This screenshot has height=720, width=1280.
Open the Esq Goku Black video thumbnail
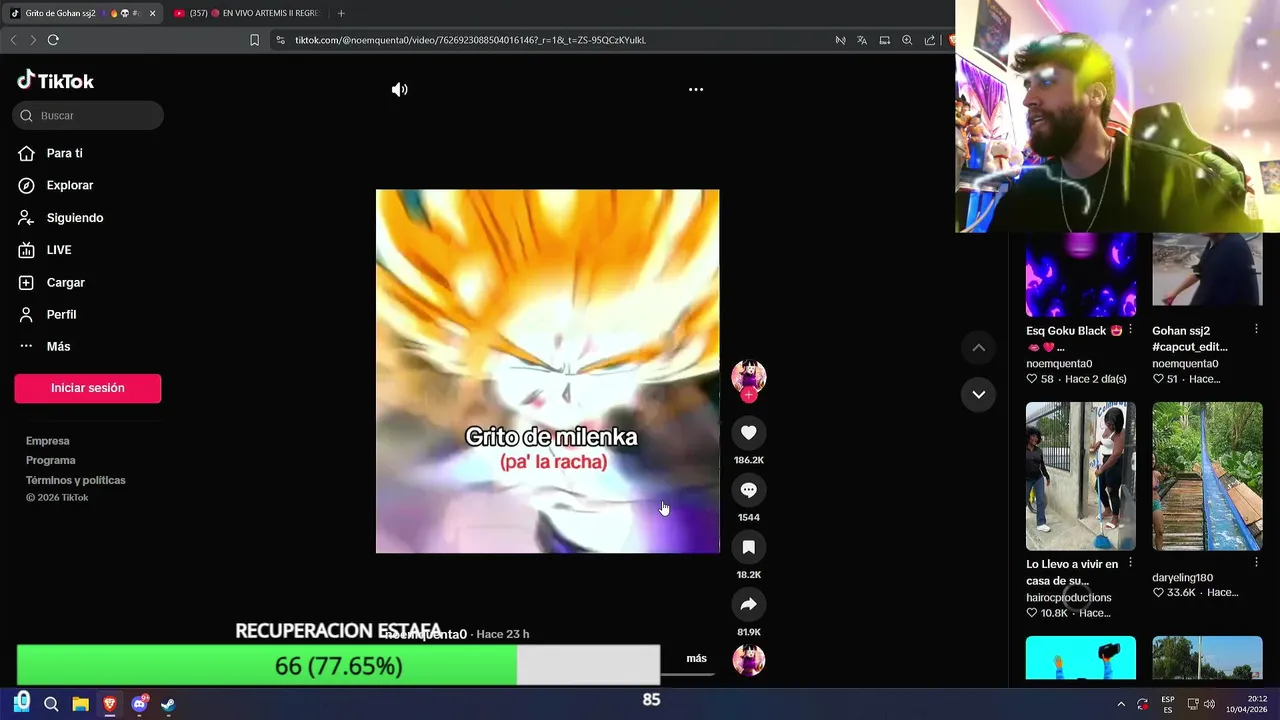pos(1081,274)
